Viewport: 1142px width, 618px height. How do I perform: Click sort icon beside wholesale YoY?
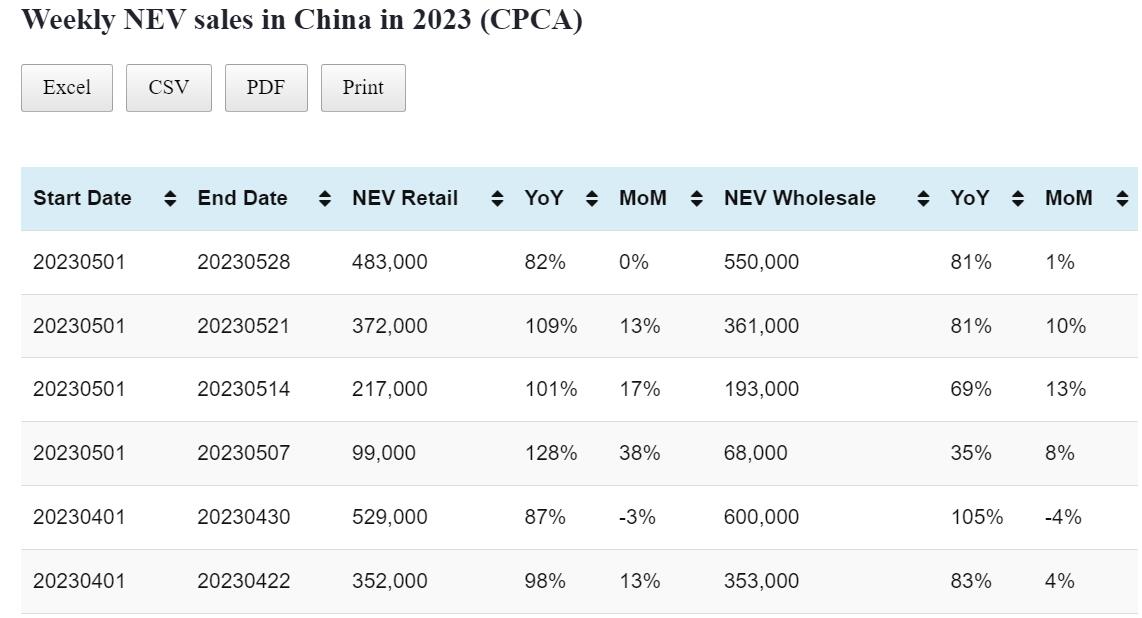click(x=1018, y=199)
